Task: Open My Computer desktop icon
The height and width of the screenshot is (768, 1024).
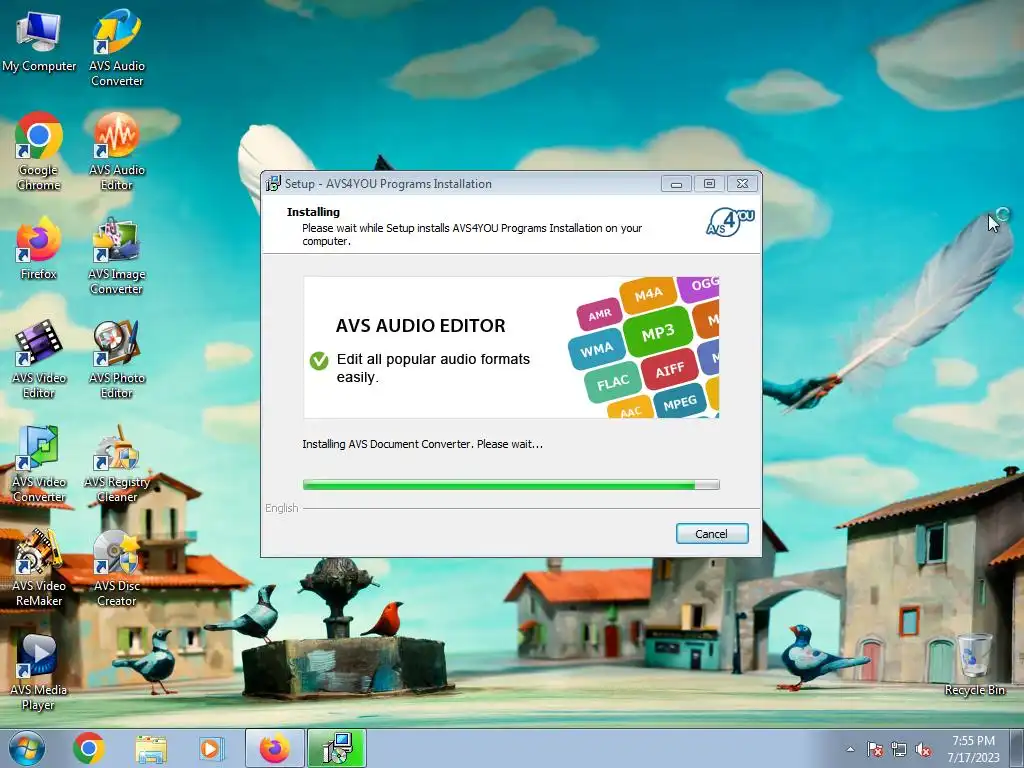Action: 39,42
